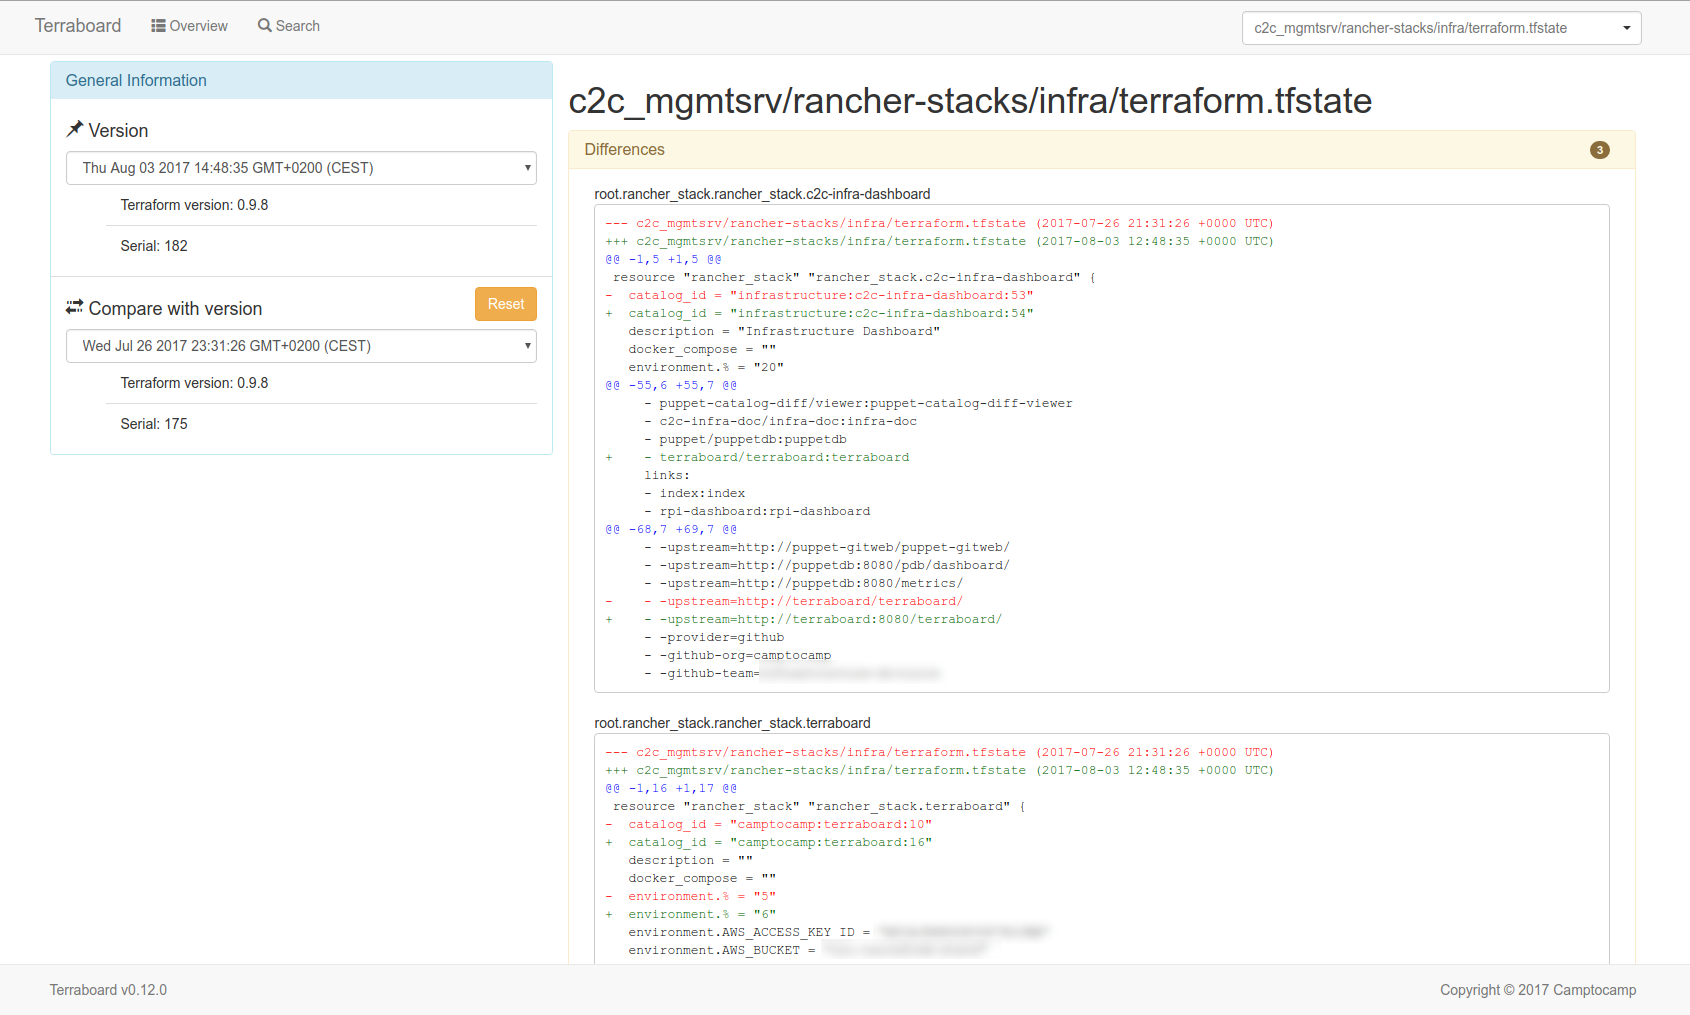Open the tfstate file selector dropdown
The width and height of the screenshot is (1690, 1015).
click(x=1441, y=28)
